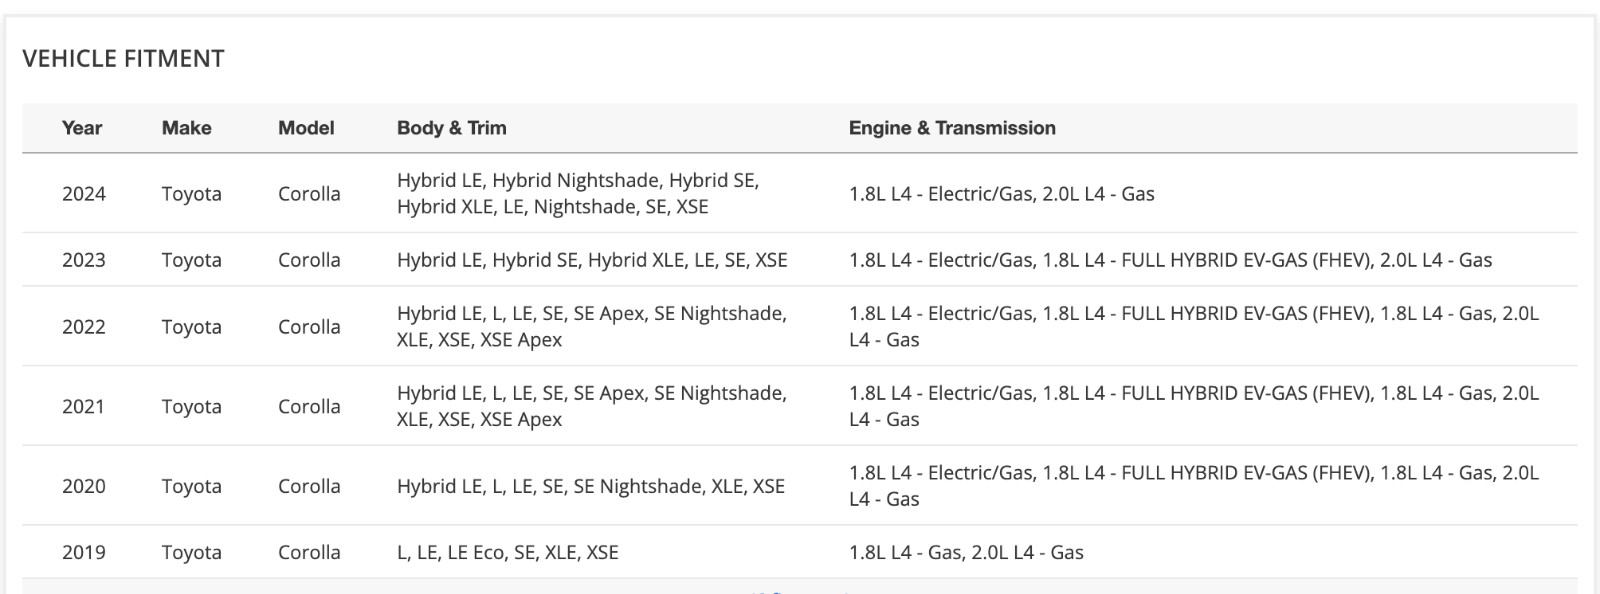Click Corolla in the 2019 row
This screenshot has width=1600, height=594.
click(x=309, y=553)
